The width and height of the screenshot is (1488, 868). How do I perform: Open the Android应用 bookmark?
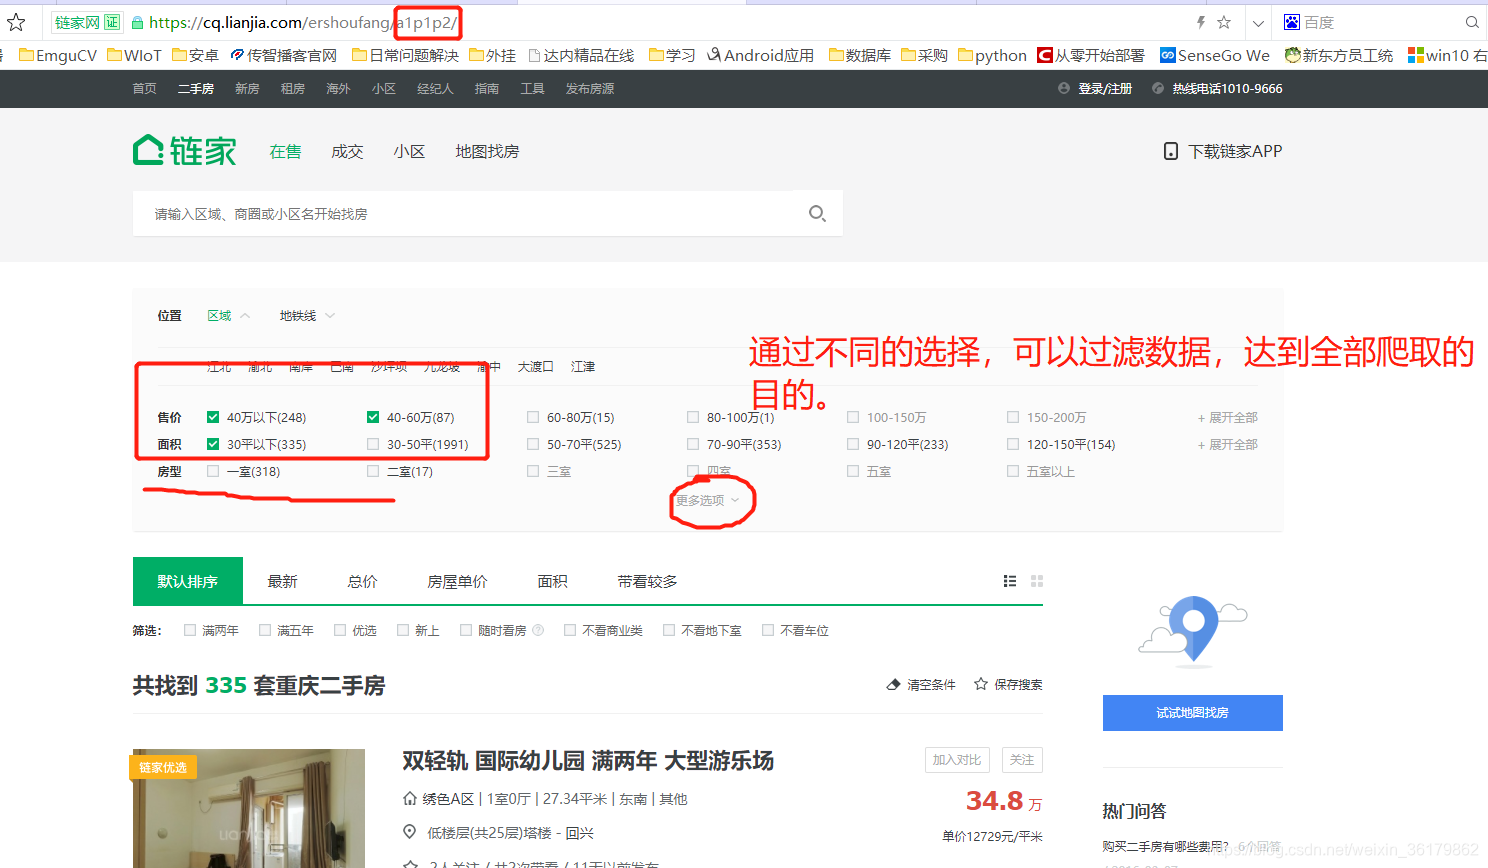(x=761, y=55)
